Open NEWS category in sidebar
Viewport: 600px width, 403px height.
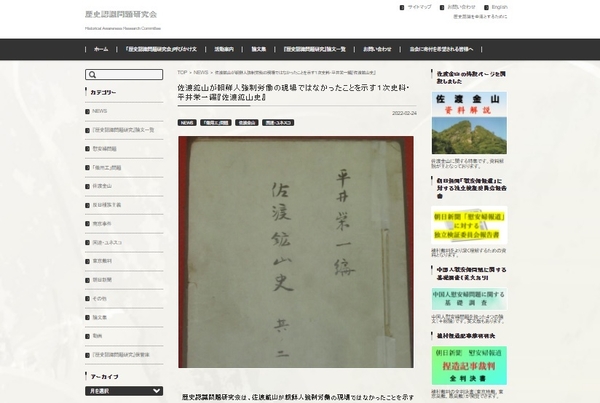coord(99,111)
